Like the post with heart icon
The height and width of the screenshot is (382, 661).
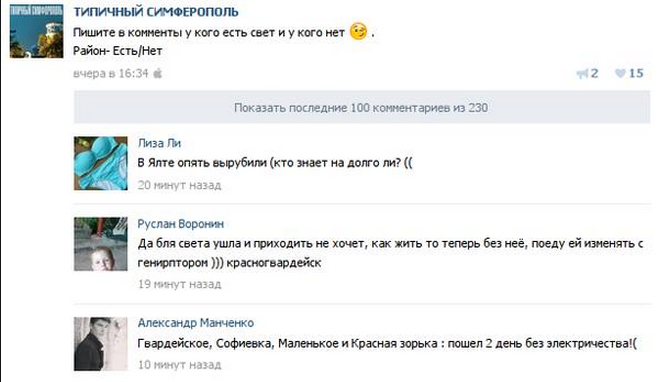coord(620,73)
